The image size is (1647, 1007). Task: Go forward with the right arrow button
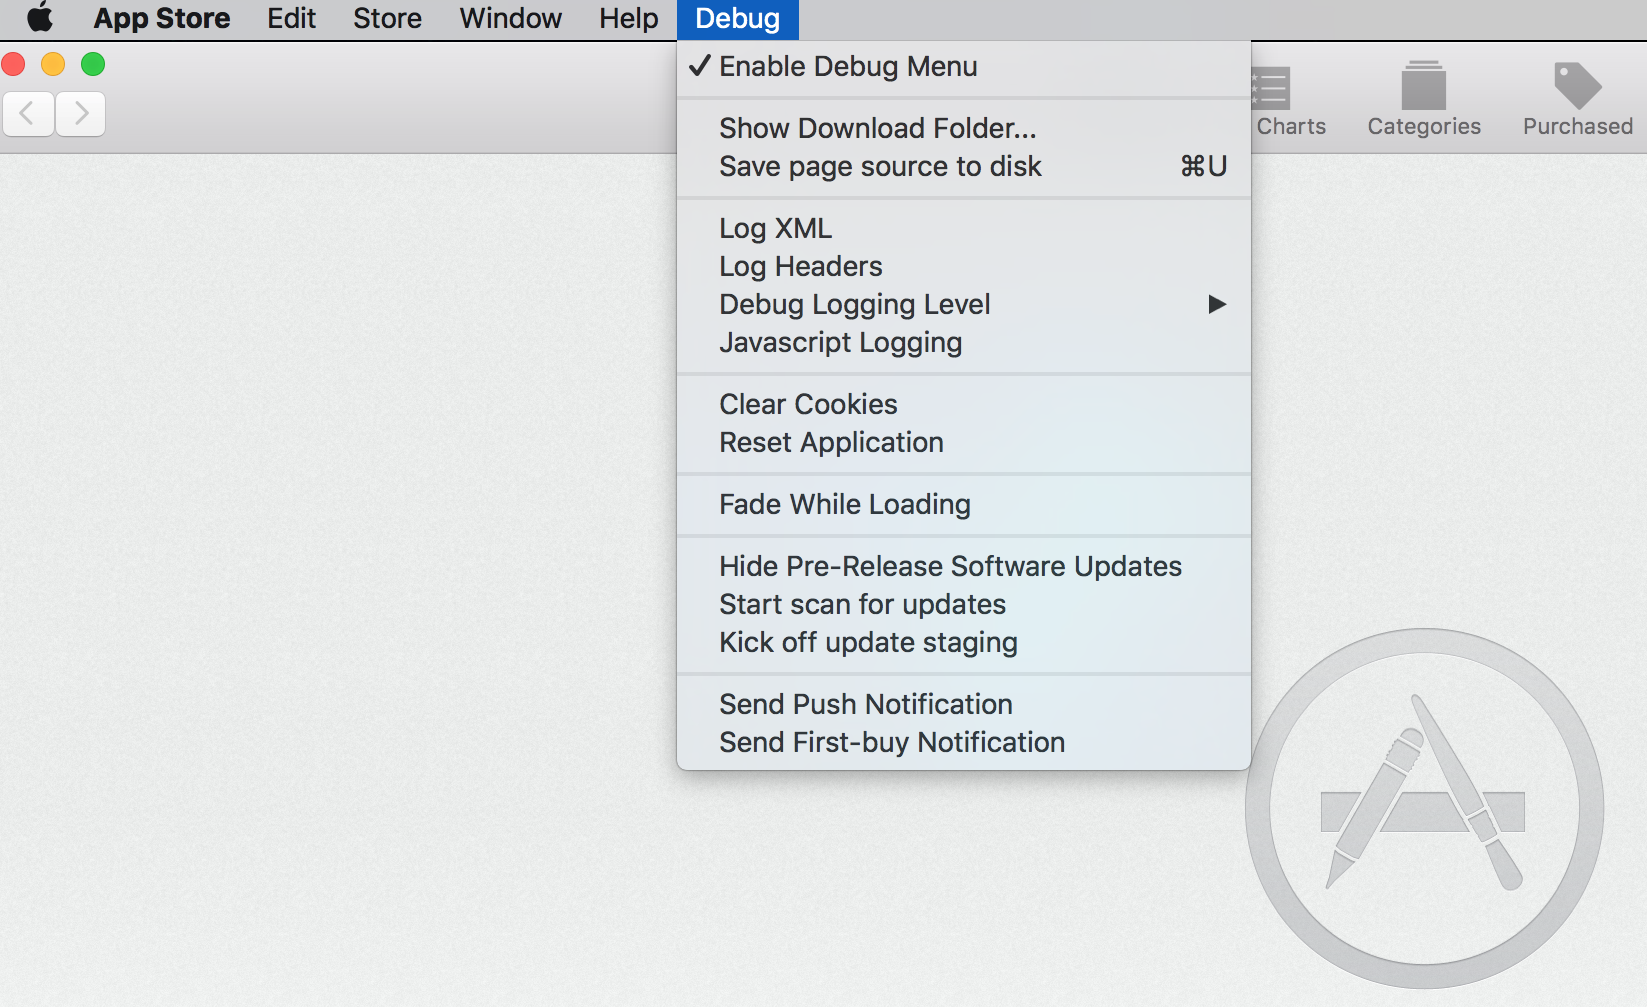pyautogui.click(x=81, y=114)
